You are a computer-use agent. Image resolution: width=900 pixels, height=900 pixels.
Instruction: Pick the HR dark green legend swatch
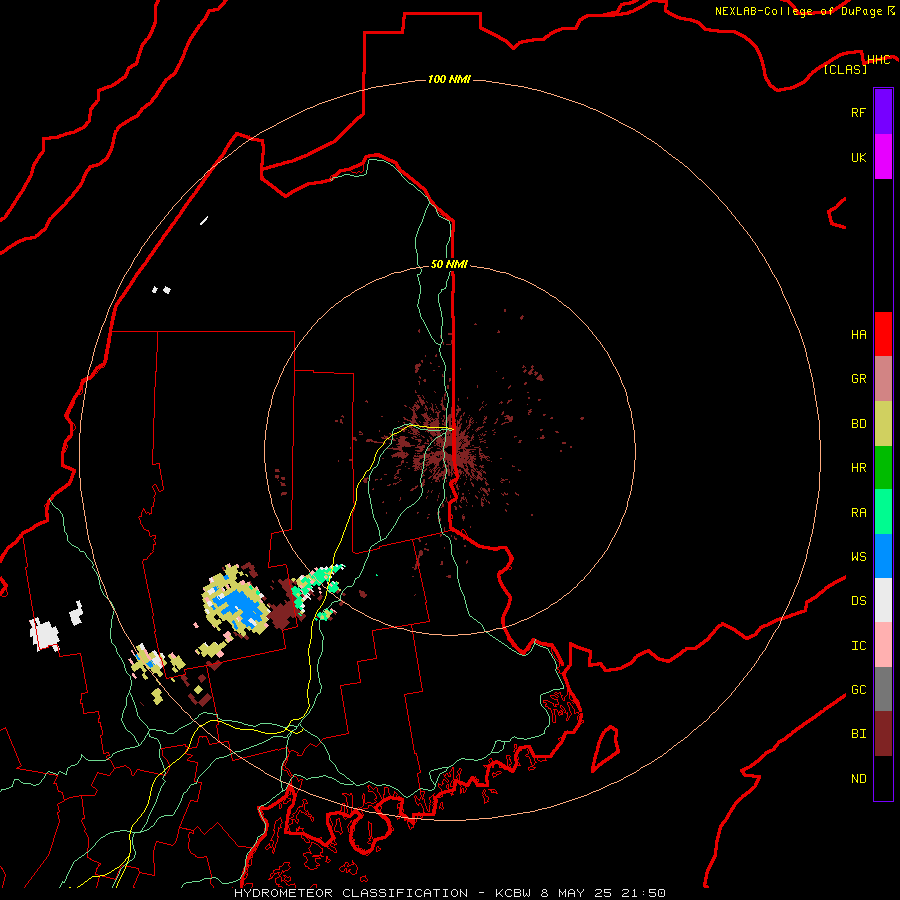pyautogui.click(x=883, y=468)
